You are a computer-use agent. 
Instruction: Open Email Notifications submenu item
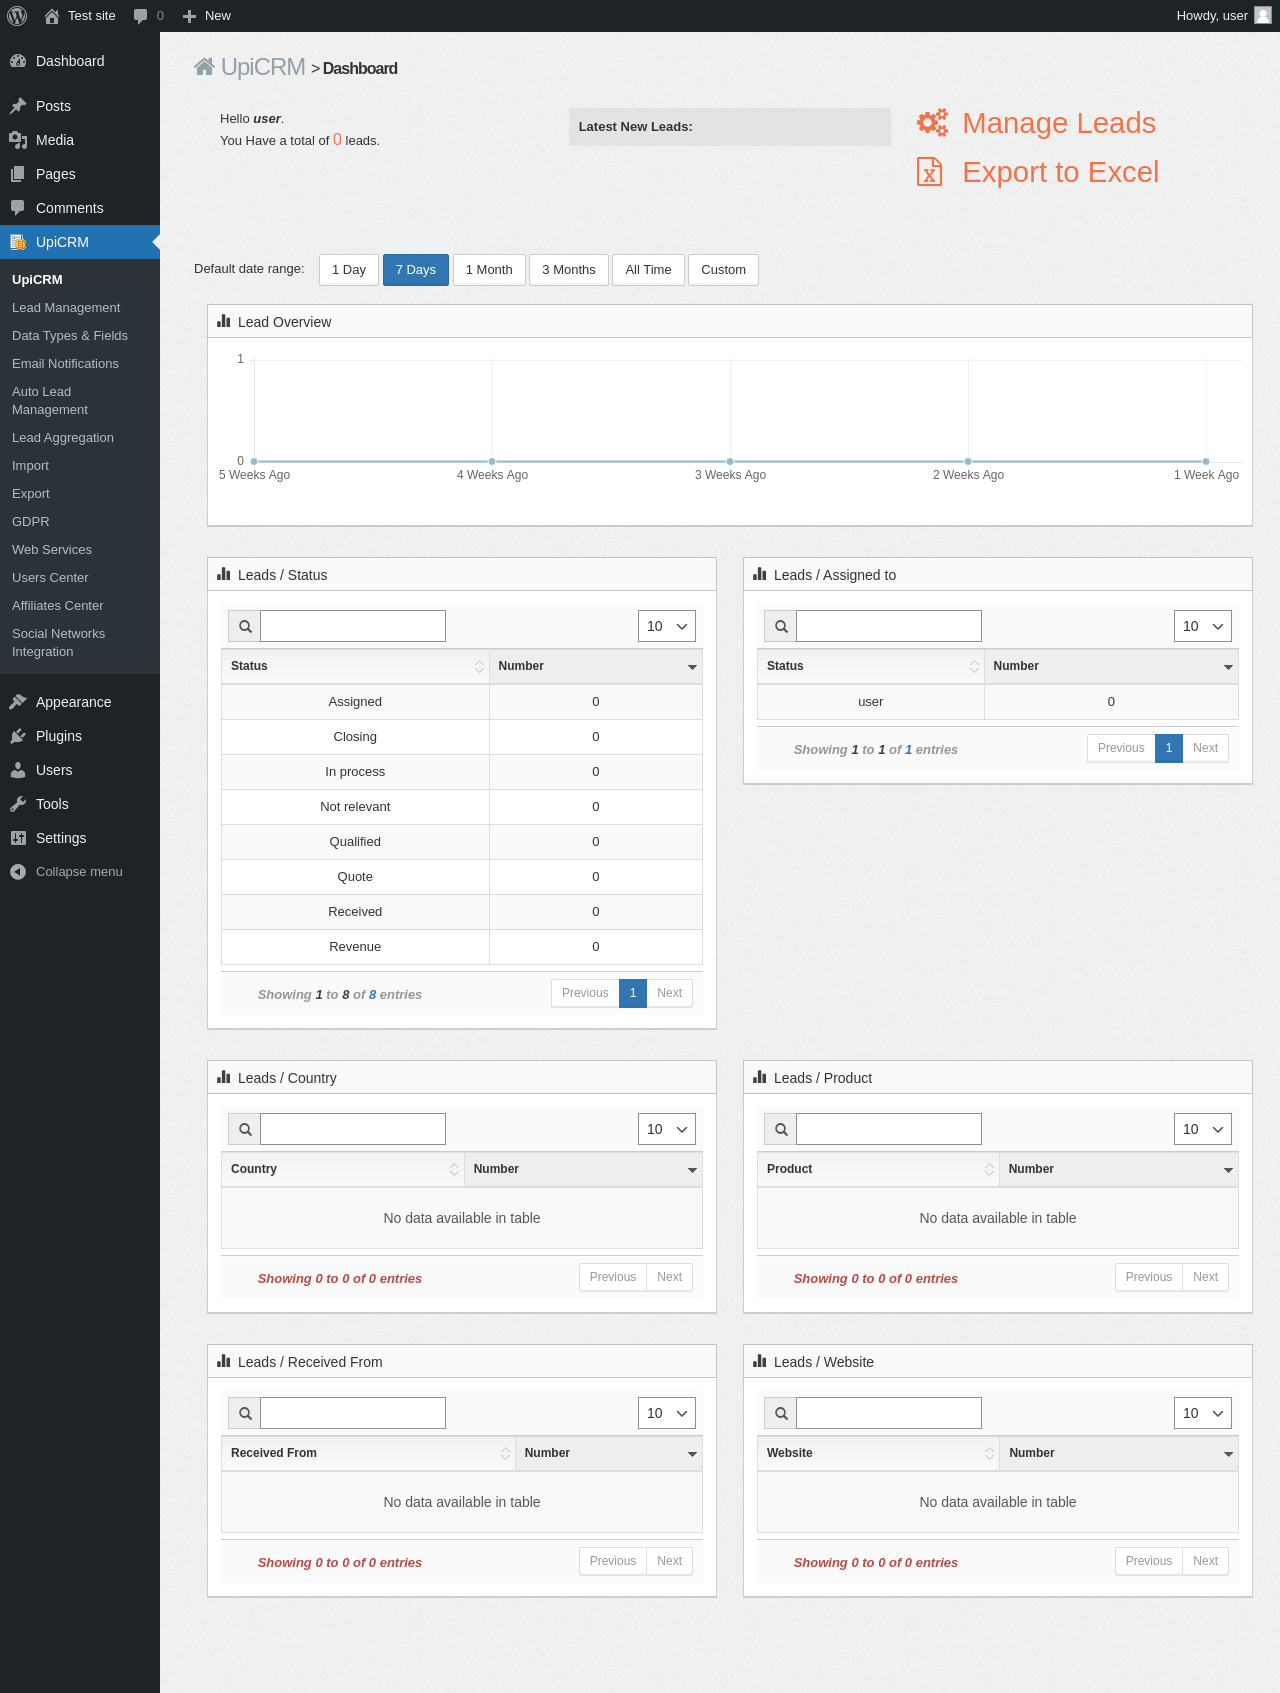pos(65,364)
